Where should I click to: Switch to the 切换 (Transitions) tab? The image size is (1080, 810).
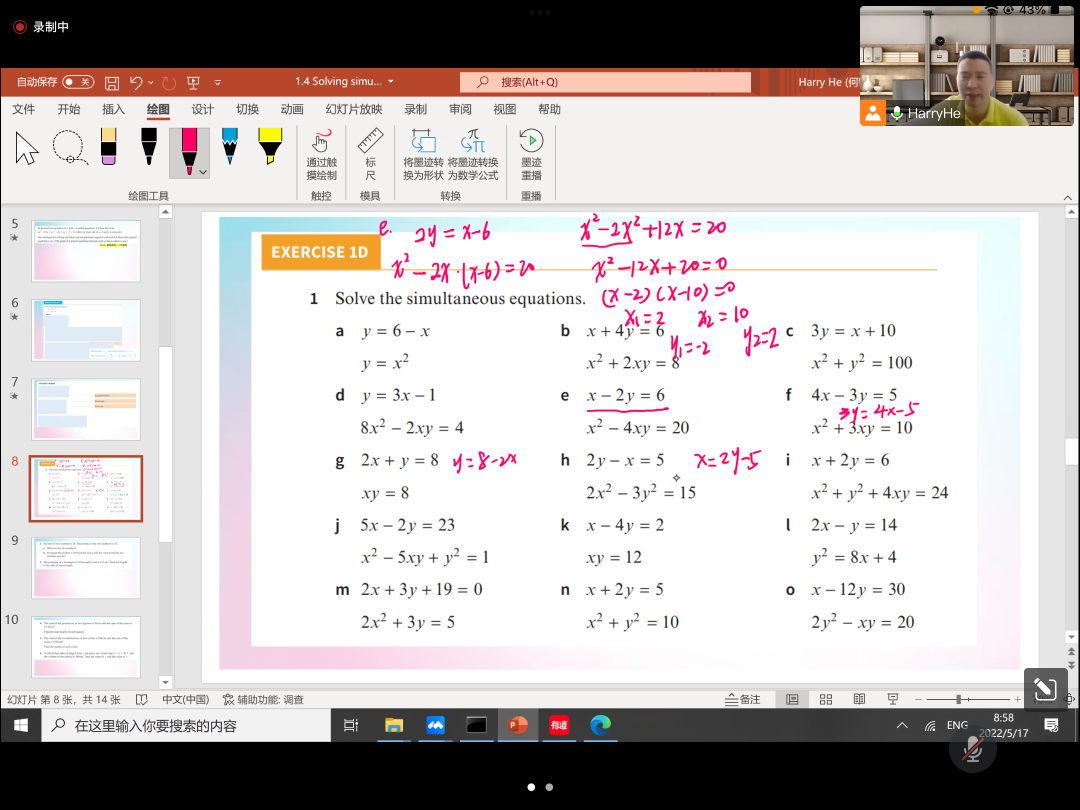(247, 110)
